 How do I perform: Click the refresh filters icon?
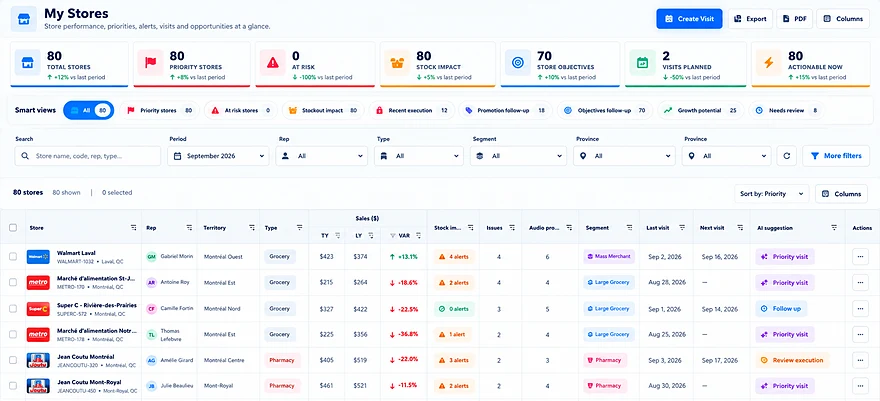click(786, 156)
